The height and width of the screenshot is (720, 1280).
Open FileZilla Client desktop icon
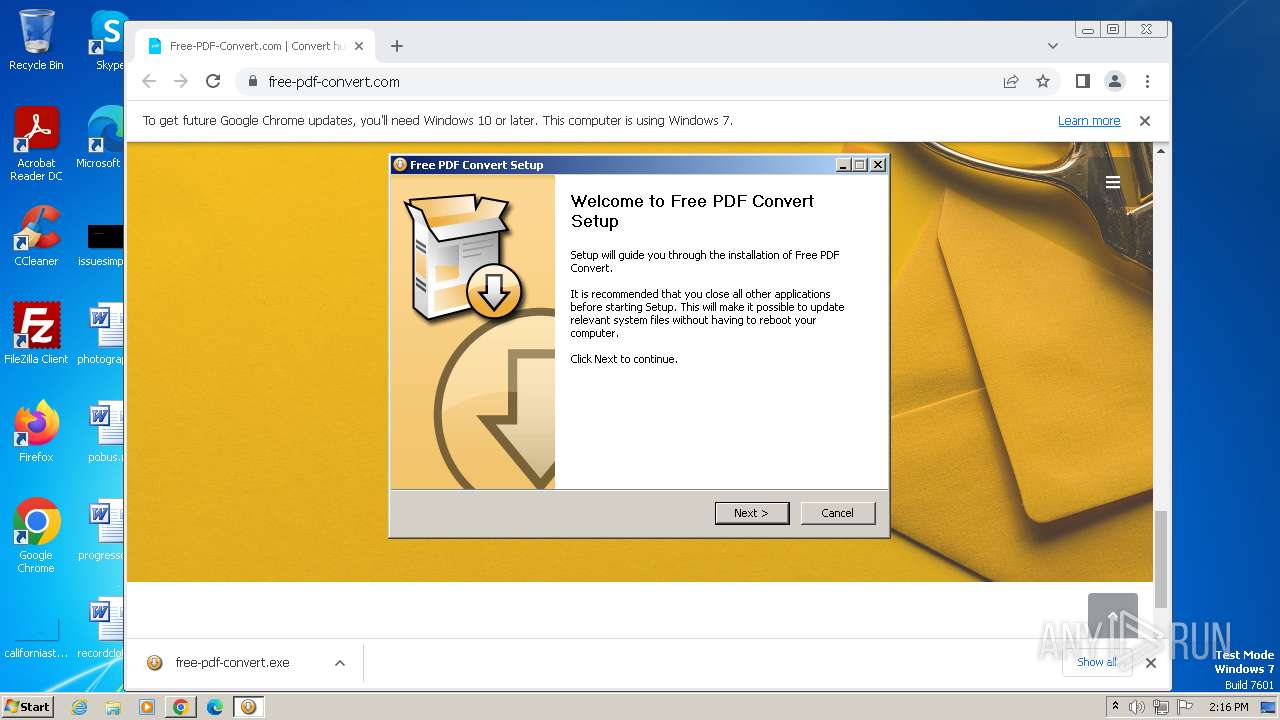pyautogui.click(x=37, y=333)
